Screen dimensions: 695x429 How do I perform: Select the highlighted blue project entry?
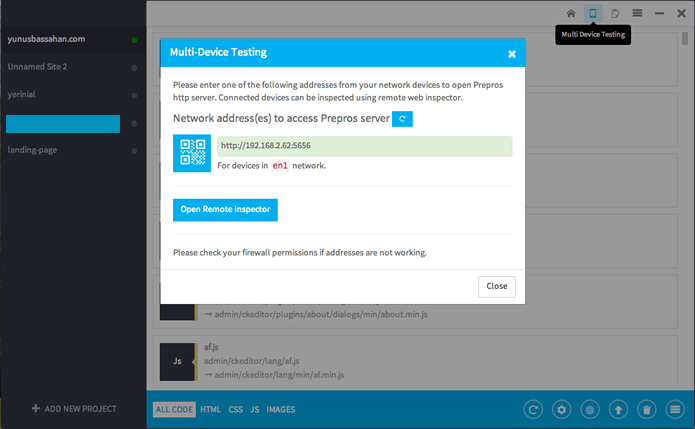(x=63, y=124)
